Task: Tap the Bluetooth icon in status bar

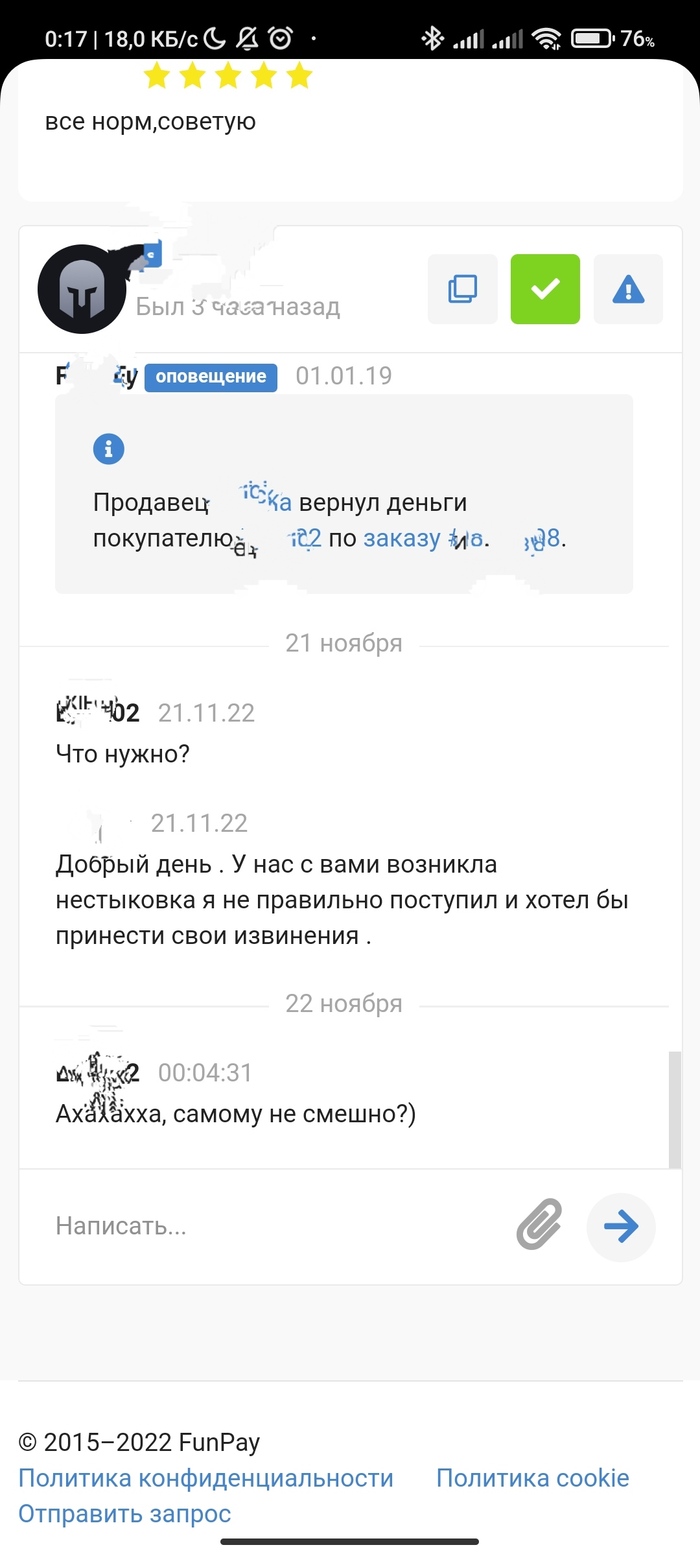Action: 432,39
